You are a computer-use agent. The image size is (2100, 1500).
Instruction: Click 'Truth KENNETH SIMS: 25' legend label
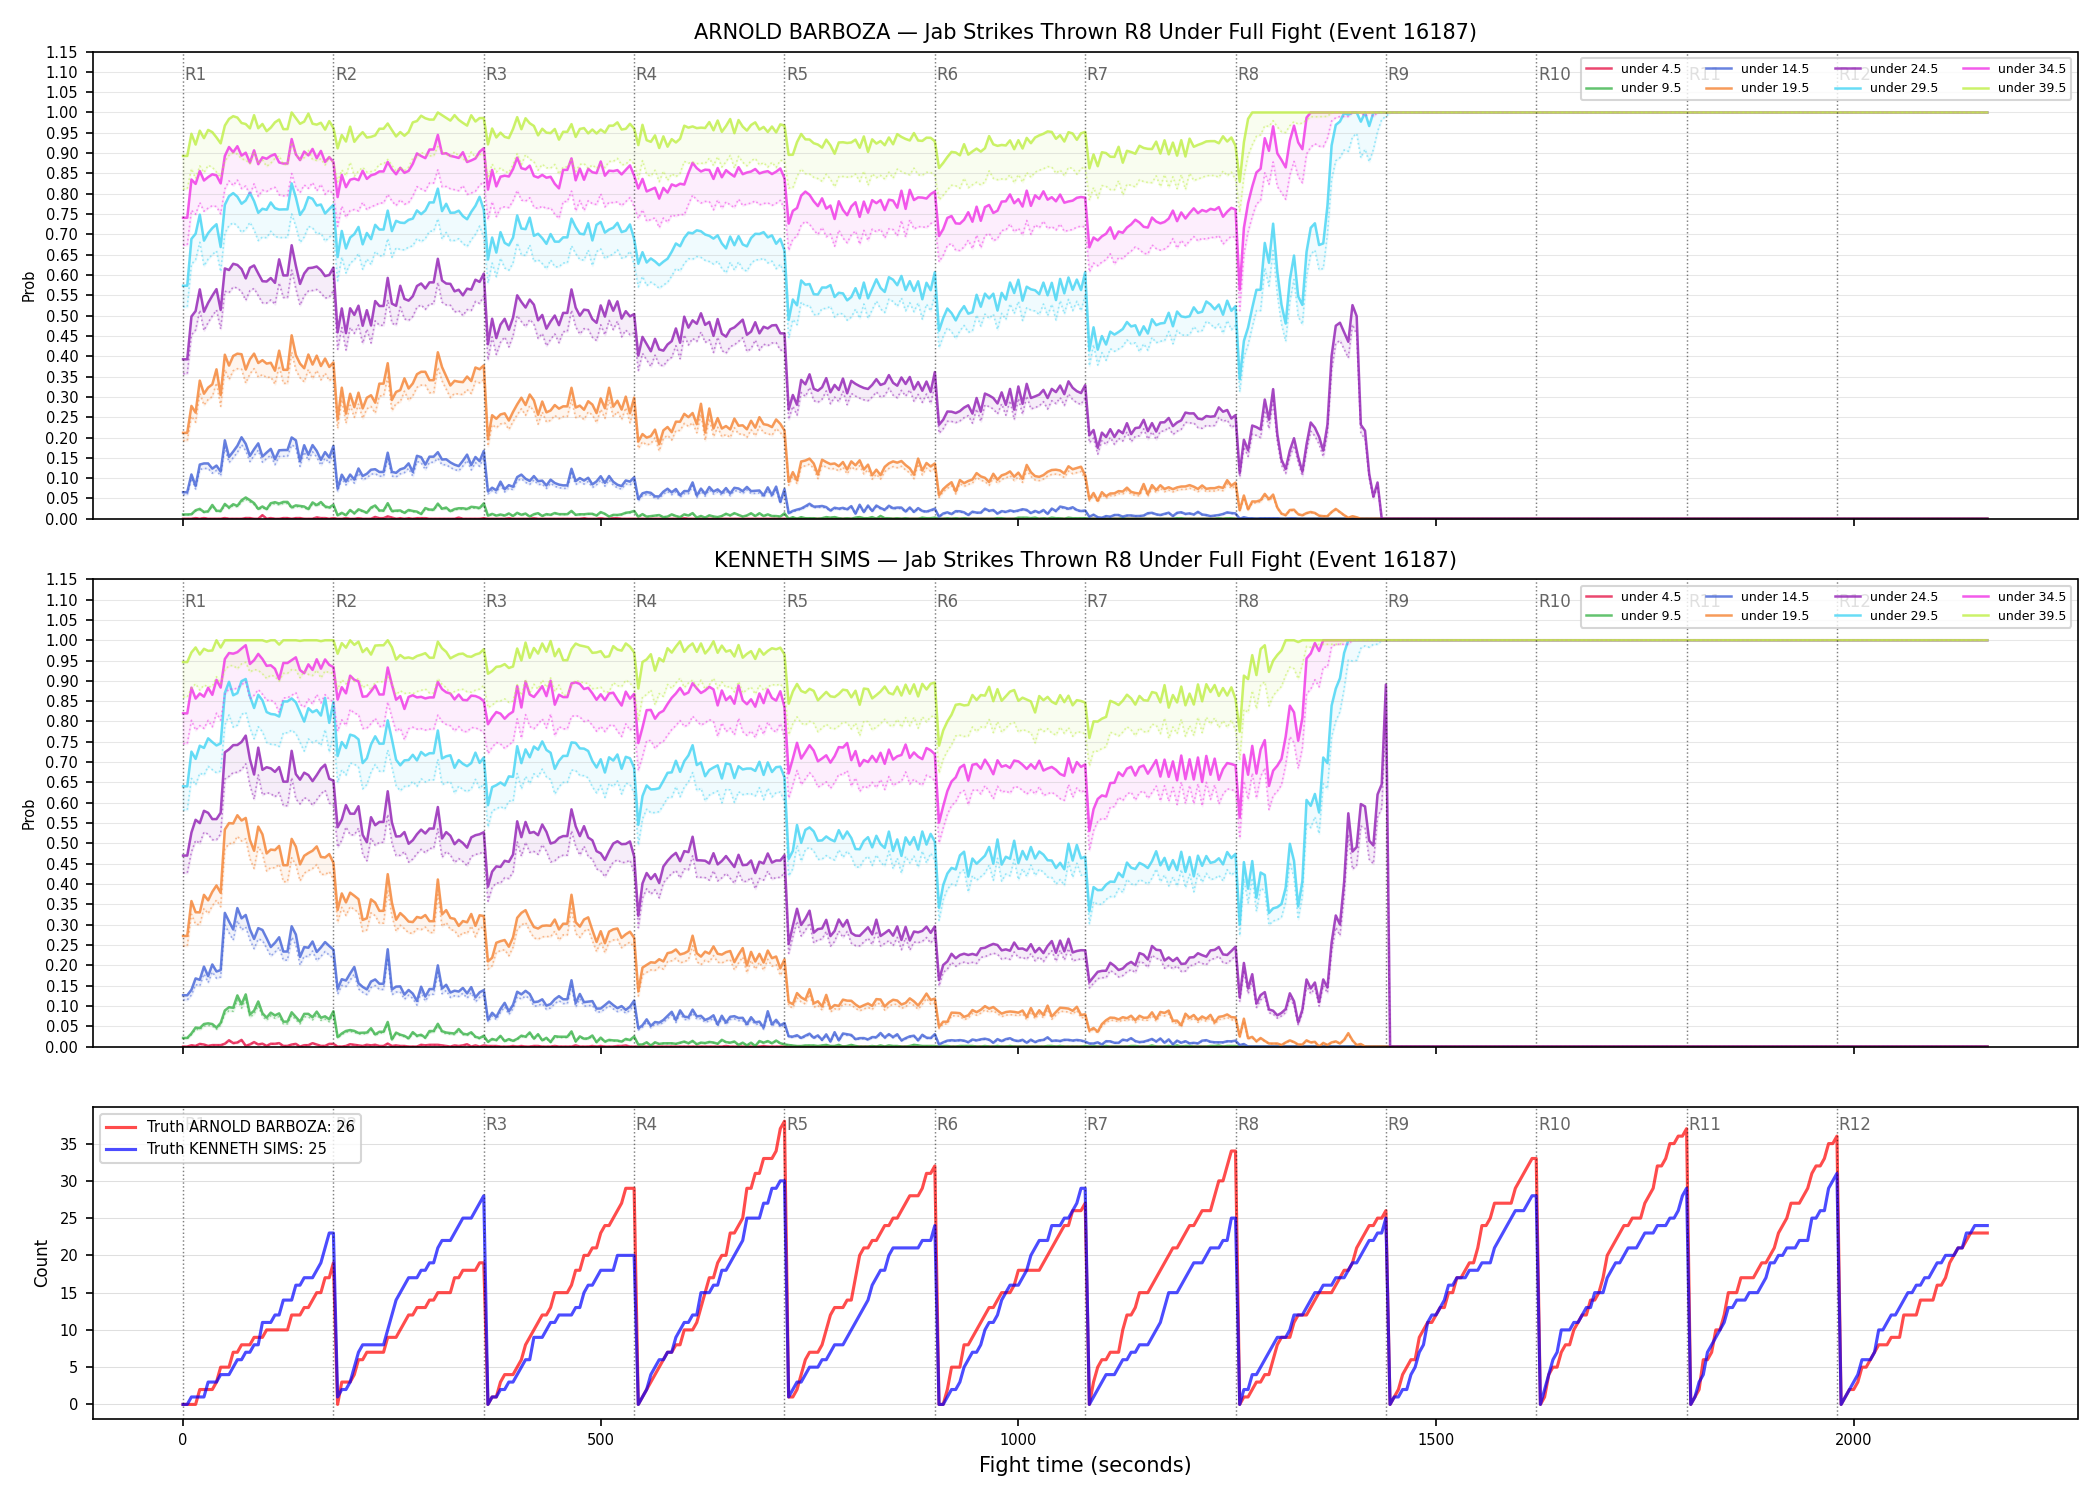(237, 1149)
